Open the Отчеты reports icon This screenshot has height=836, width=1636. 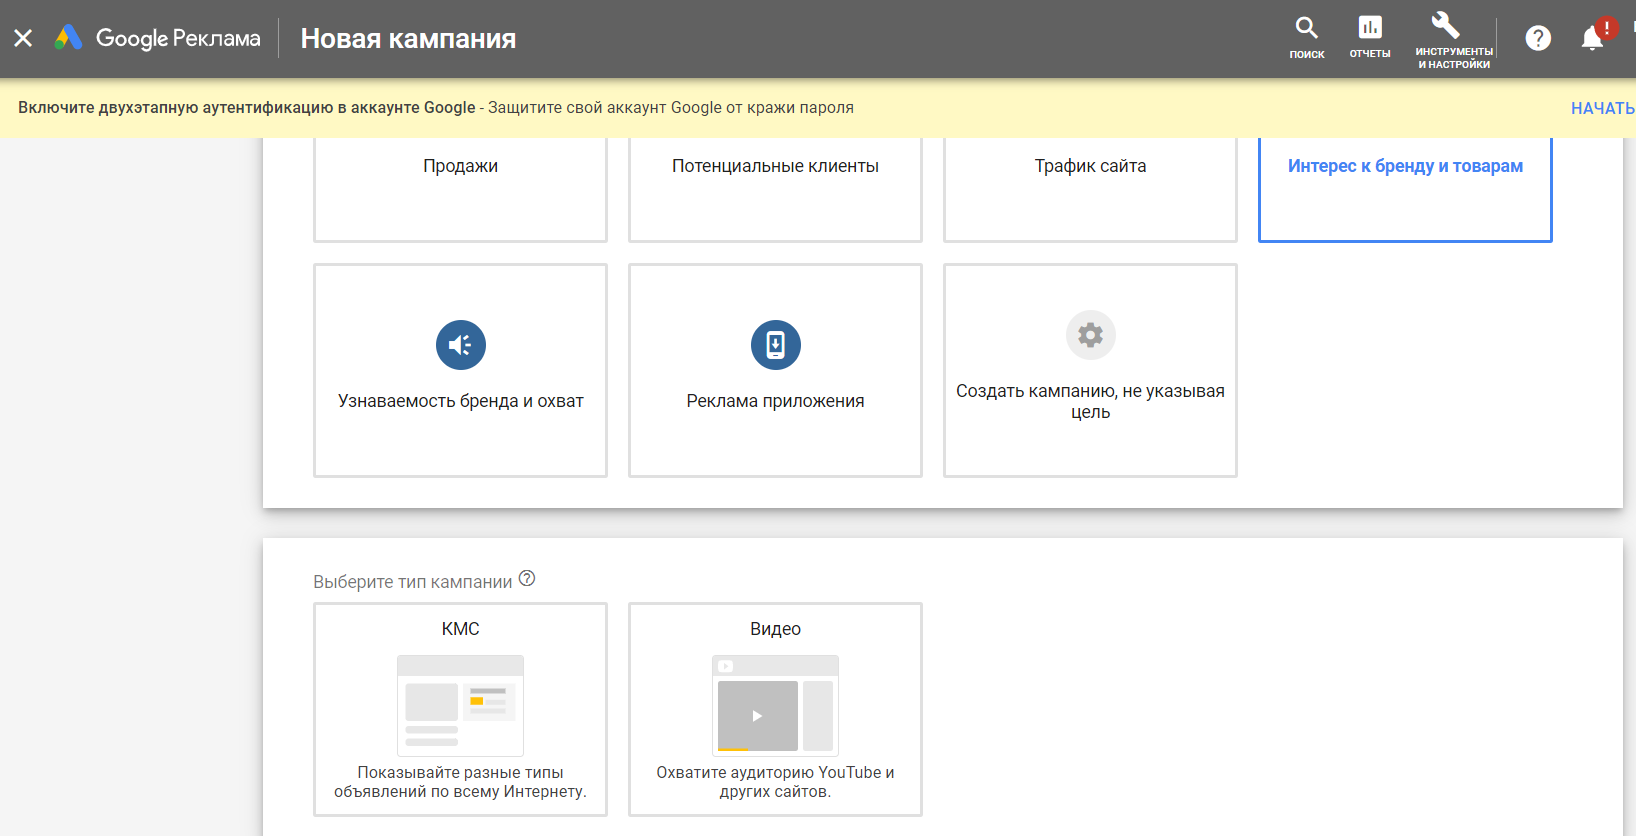pos(1369,28)
